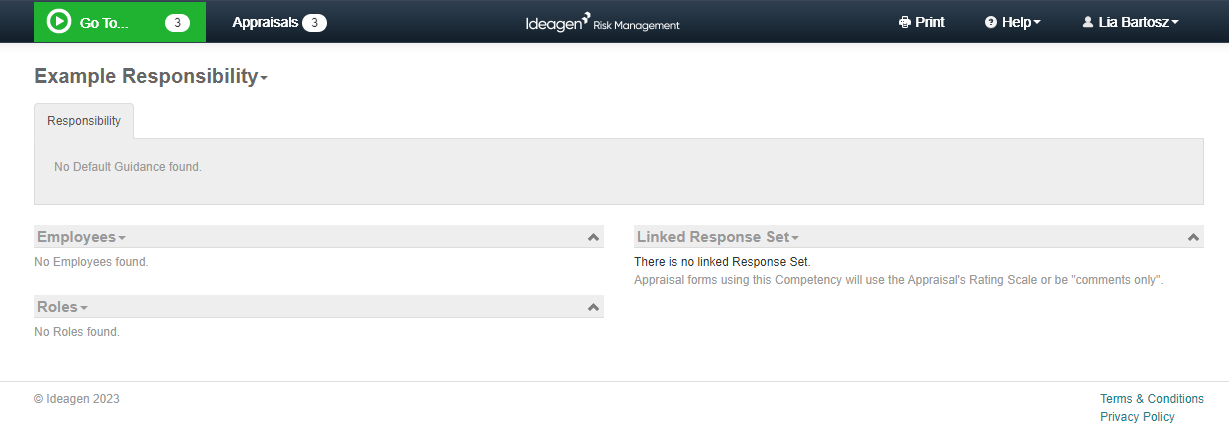Click the Go To badge showing 3

click(x=177, y=23)
